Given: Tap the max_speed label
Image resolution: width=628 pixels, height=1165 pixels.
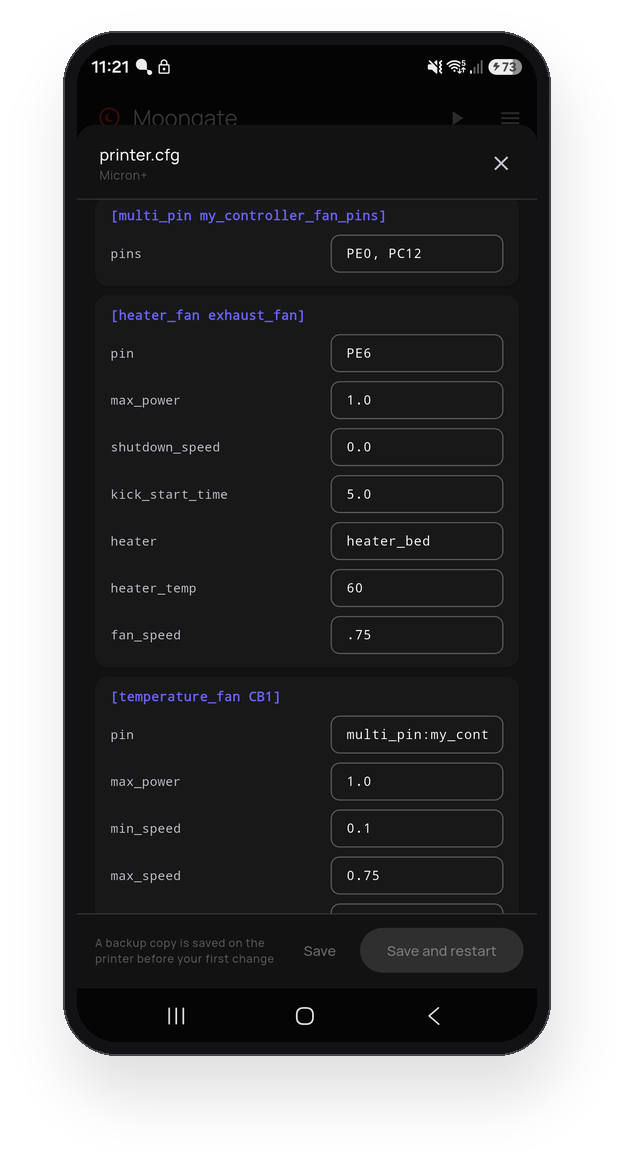Looking at the screenshot, I should (x=146, y=876).
